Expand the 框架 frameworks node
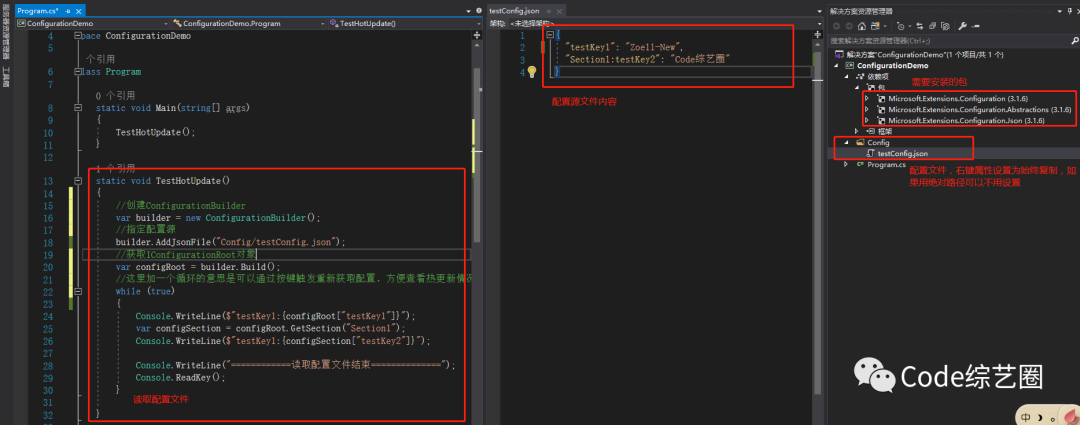 coord(856,131)
